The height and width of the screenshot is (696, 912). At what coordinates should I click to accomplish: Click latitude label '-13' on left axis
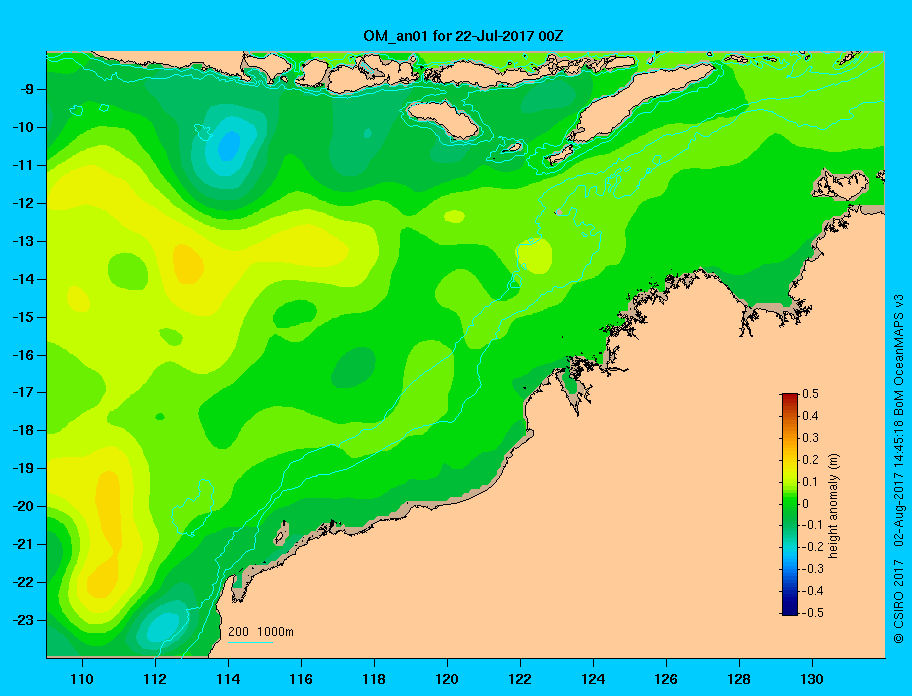24,241
